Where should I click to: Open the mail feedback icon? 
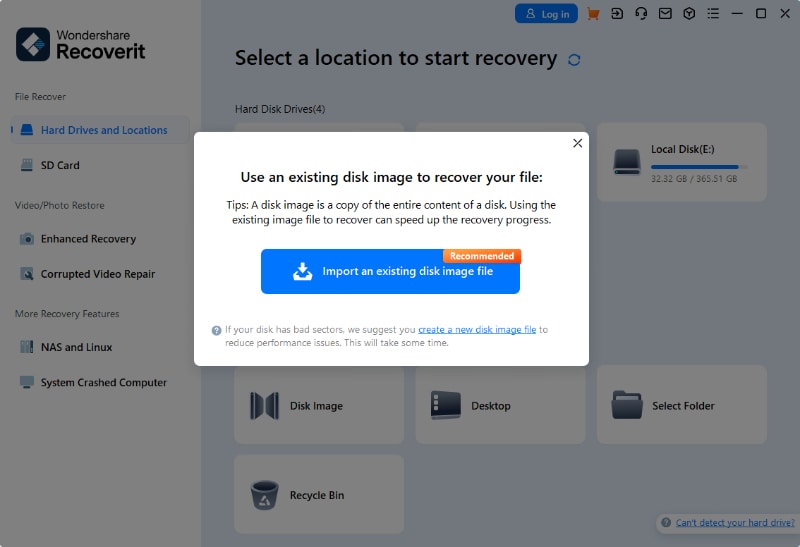(x=665, y=14)
